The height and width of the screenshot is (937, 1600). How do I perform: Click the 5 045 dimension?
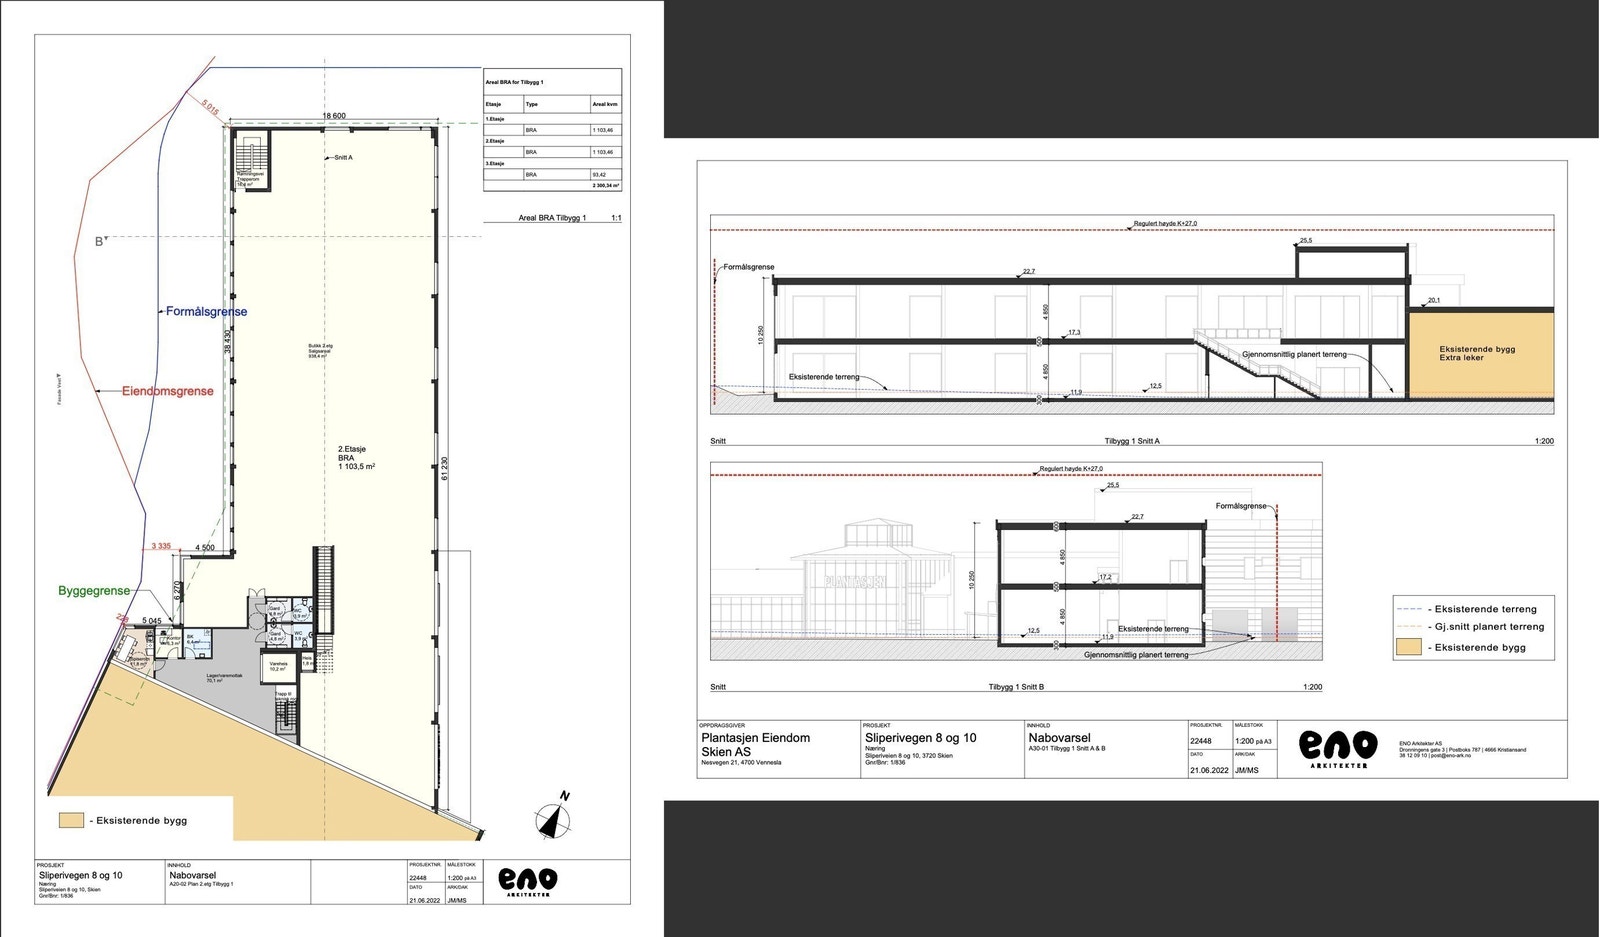pos(152,621)
